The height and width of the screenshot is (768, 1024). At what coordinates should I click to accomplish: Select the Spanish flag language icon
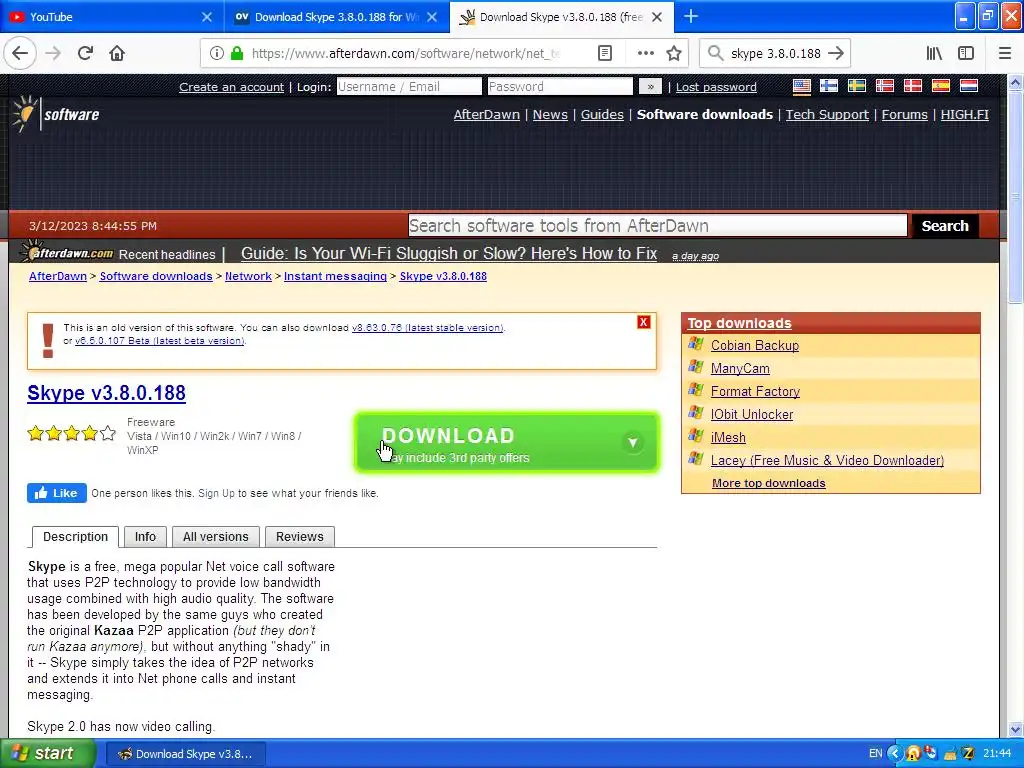pyautogui.click(x=940, y=86)
